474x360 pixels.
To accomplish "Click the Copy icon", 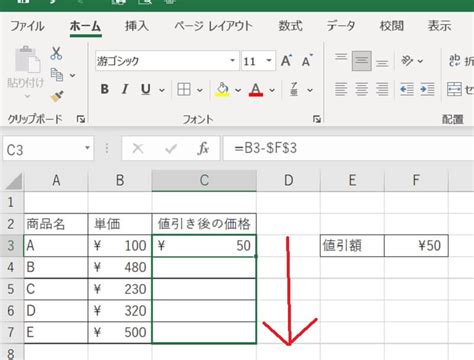I will [56, 75].
